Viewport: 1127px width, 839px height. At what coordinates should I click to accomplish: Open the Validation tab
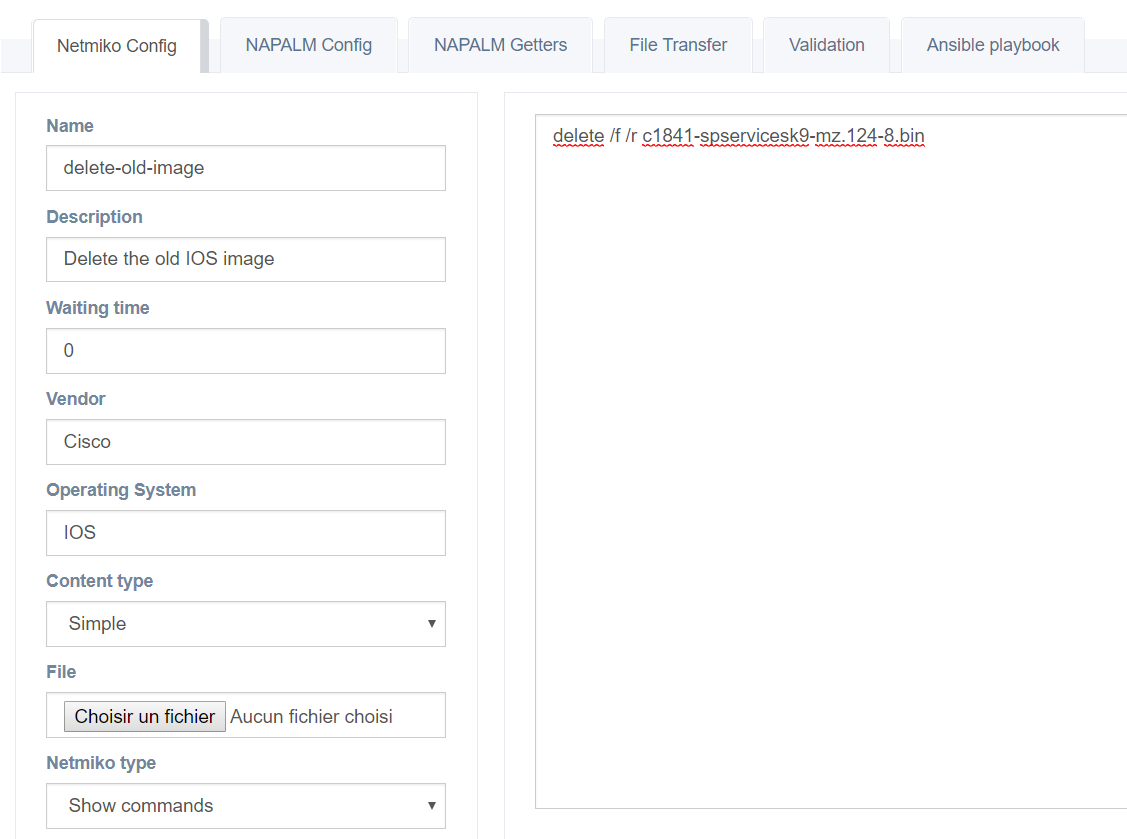[827, 45]
